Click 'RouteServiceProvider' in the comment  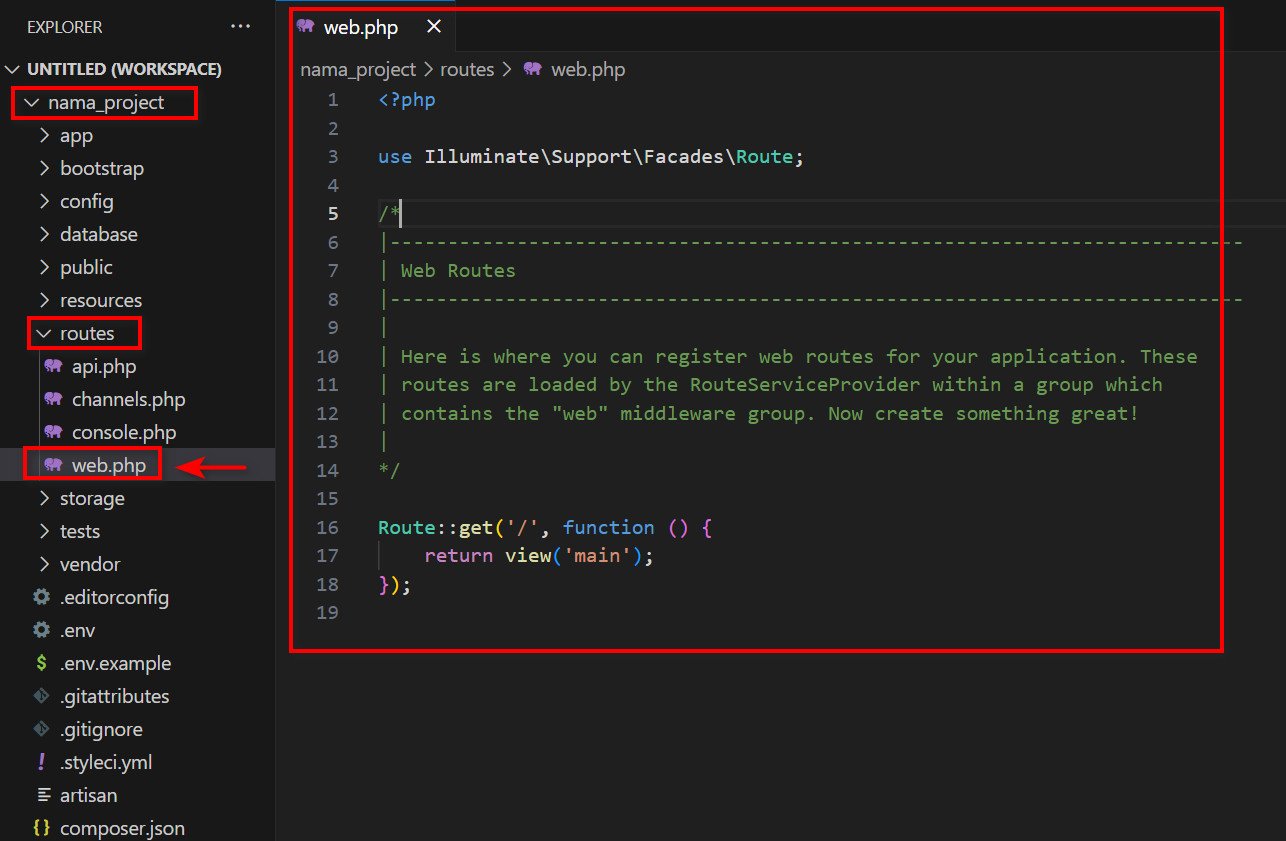pyautogui.click(x=805, y=385)
